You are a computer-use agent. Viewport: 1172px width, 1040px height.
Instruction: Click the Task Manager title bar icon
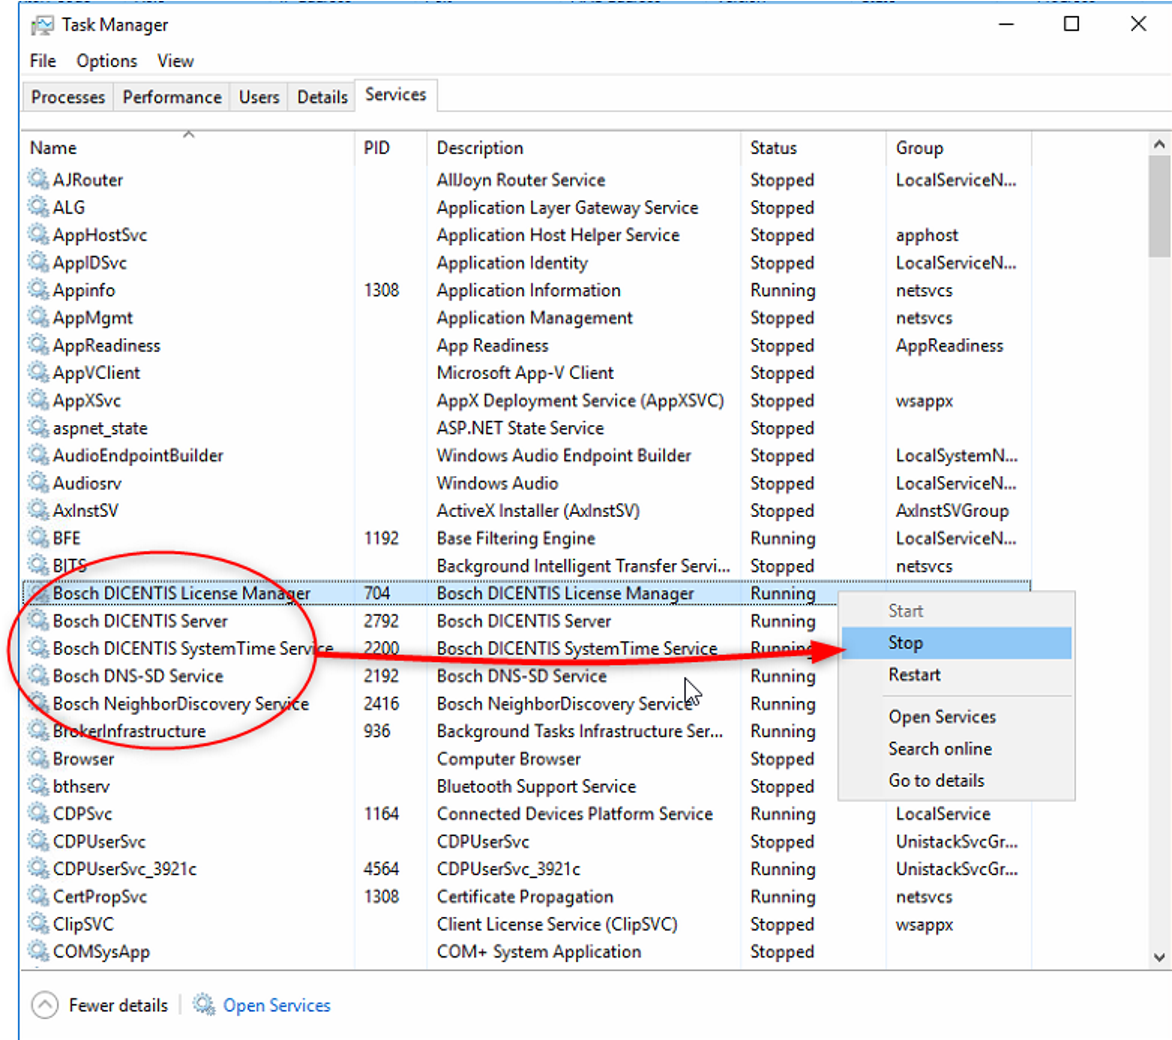(42, 25)
